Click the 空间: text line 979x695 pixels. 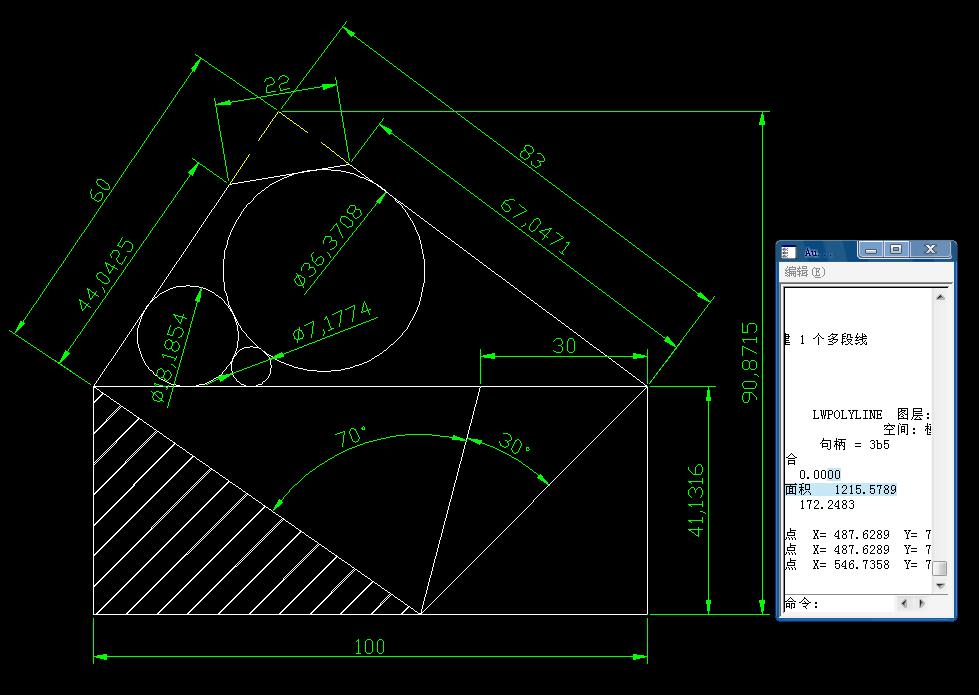[x=907, y=430]
